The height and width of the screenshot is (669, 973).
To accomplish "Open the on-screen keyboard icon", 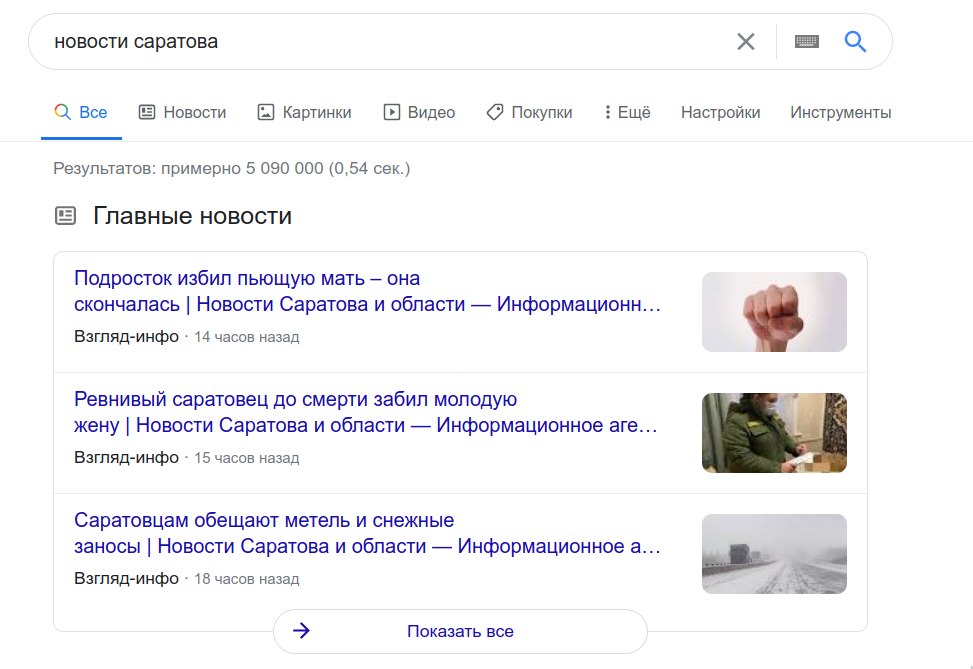I will coord(807,42).
